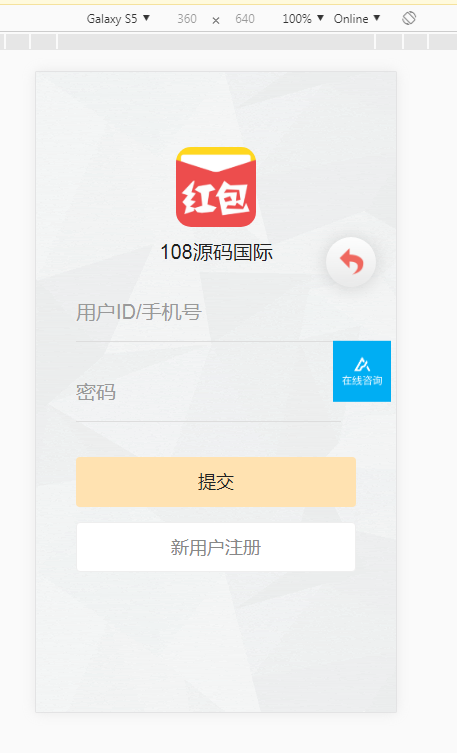Click the × separator between viewport dimensions
The image size is (457, 753).
point(216,20)
